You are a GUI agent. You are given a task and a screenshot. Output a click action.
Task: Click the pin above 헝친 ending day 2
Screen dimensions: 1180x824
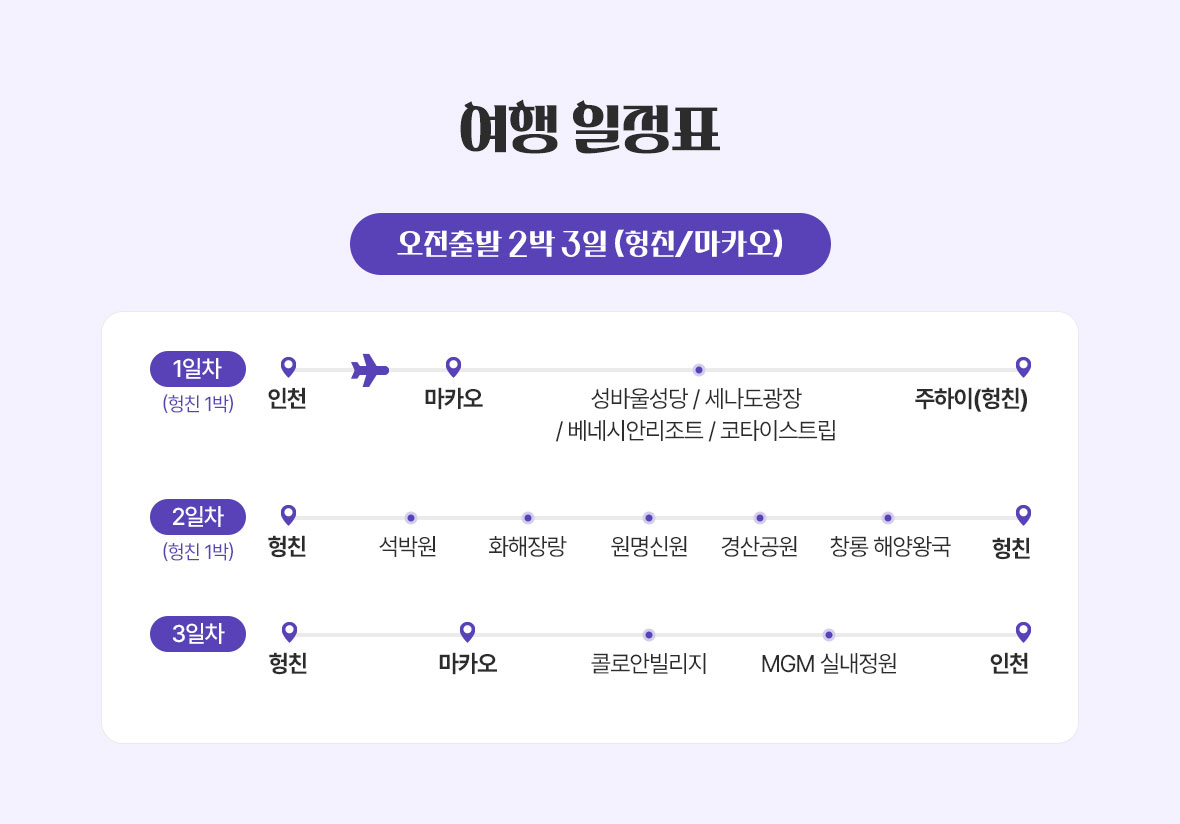[1023, 515]
